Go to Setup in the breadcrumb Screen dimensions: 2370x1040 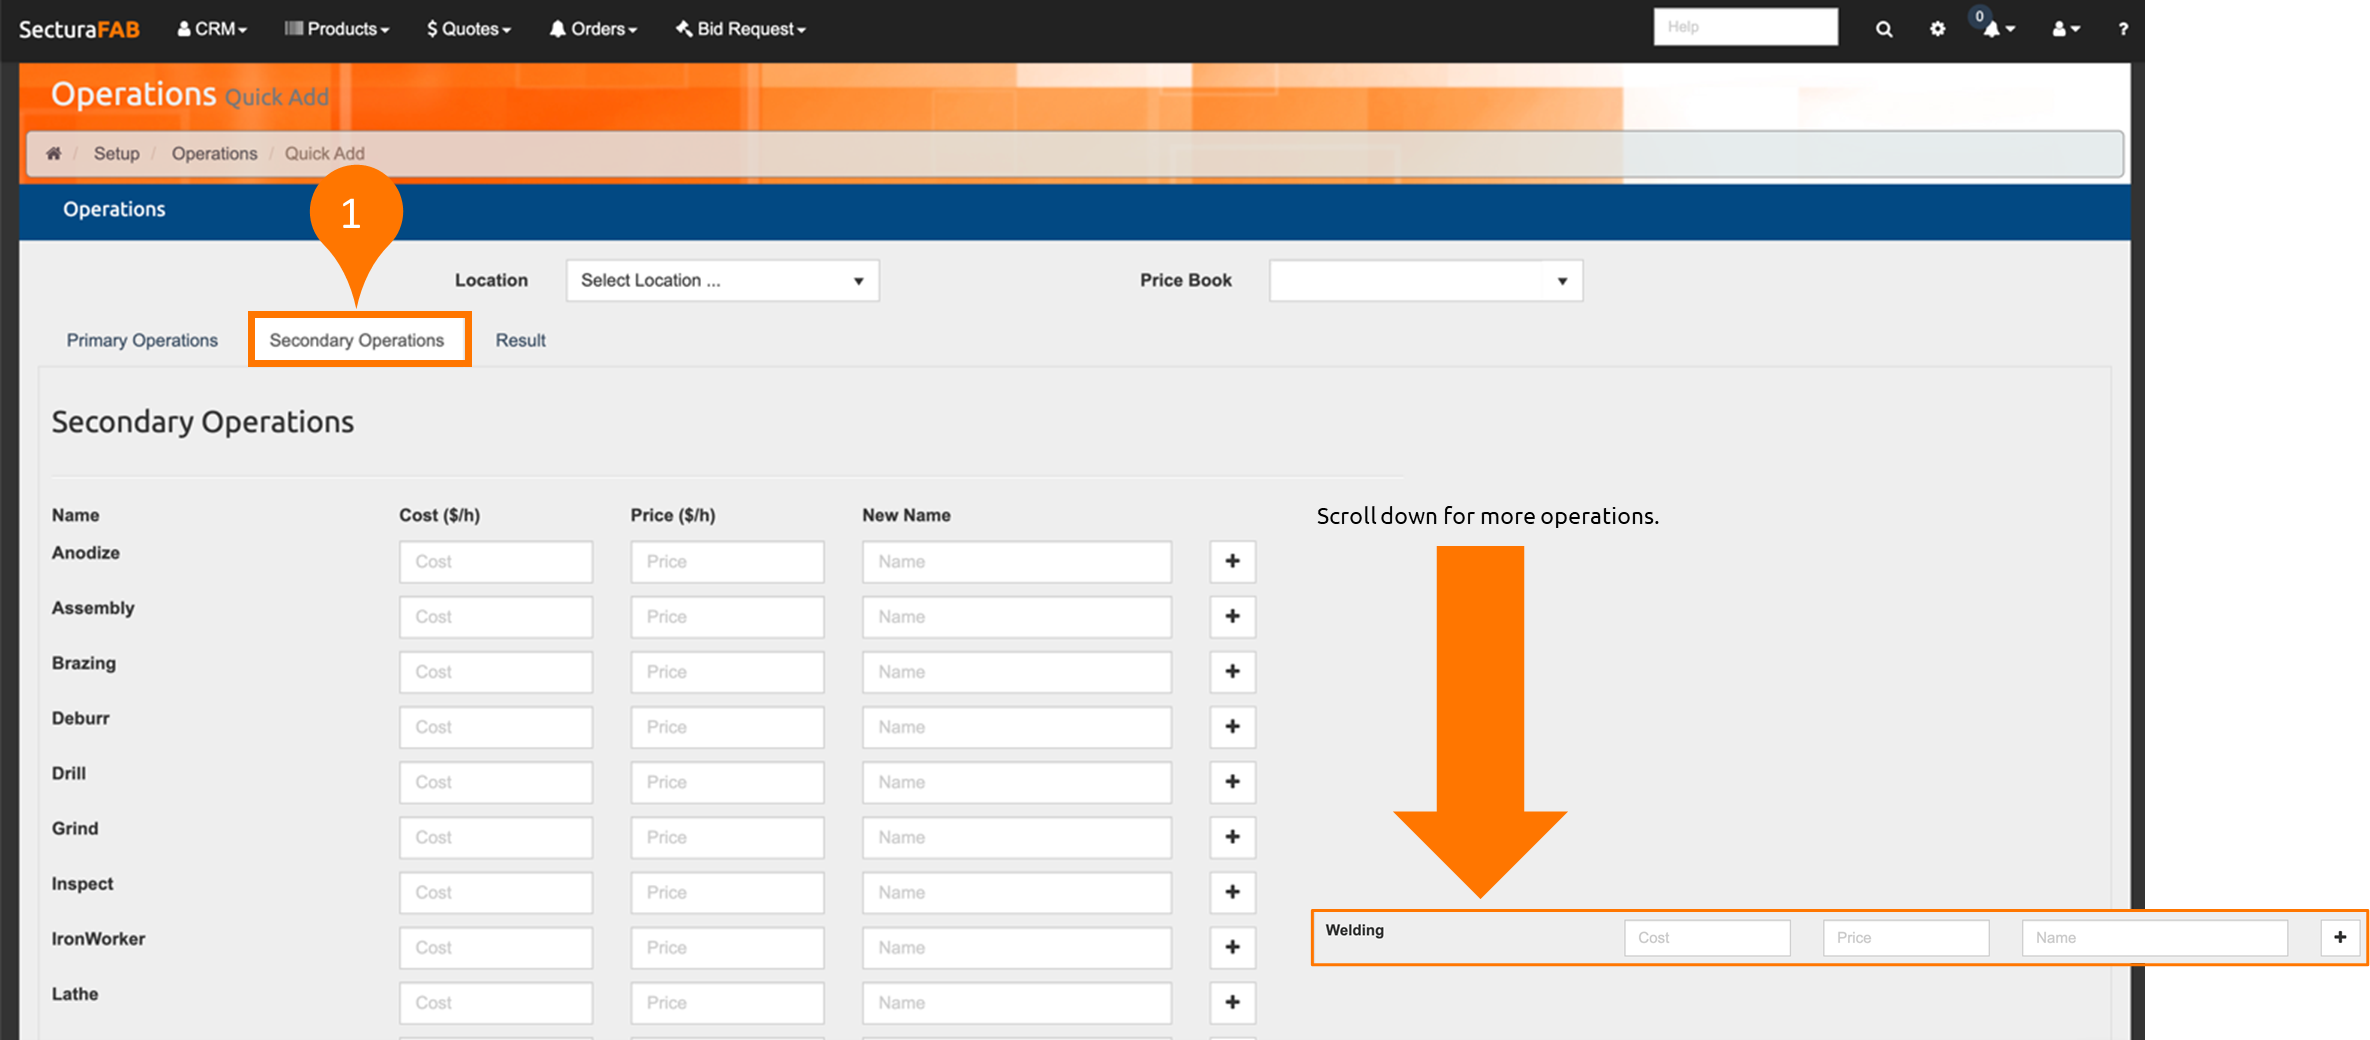(x=116, y=153)
